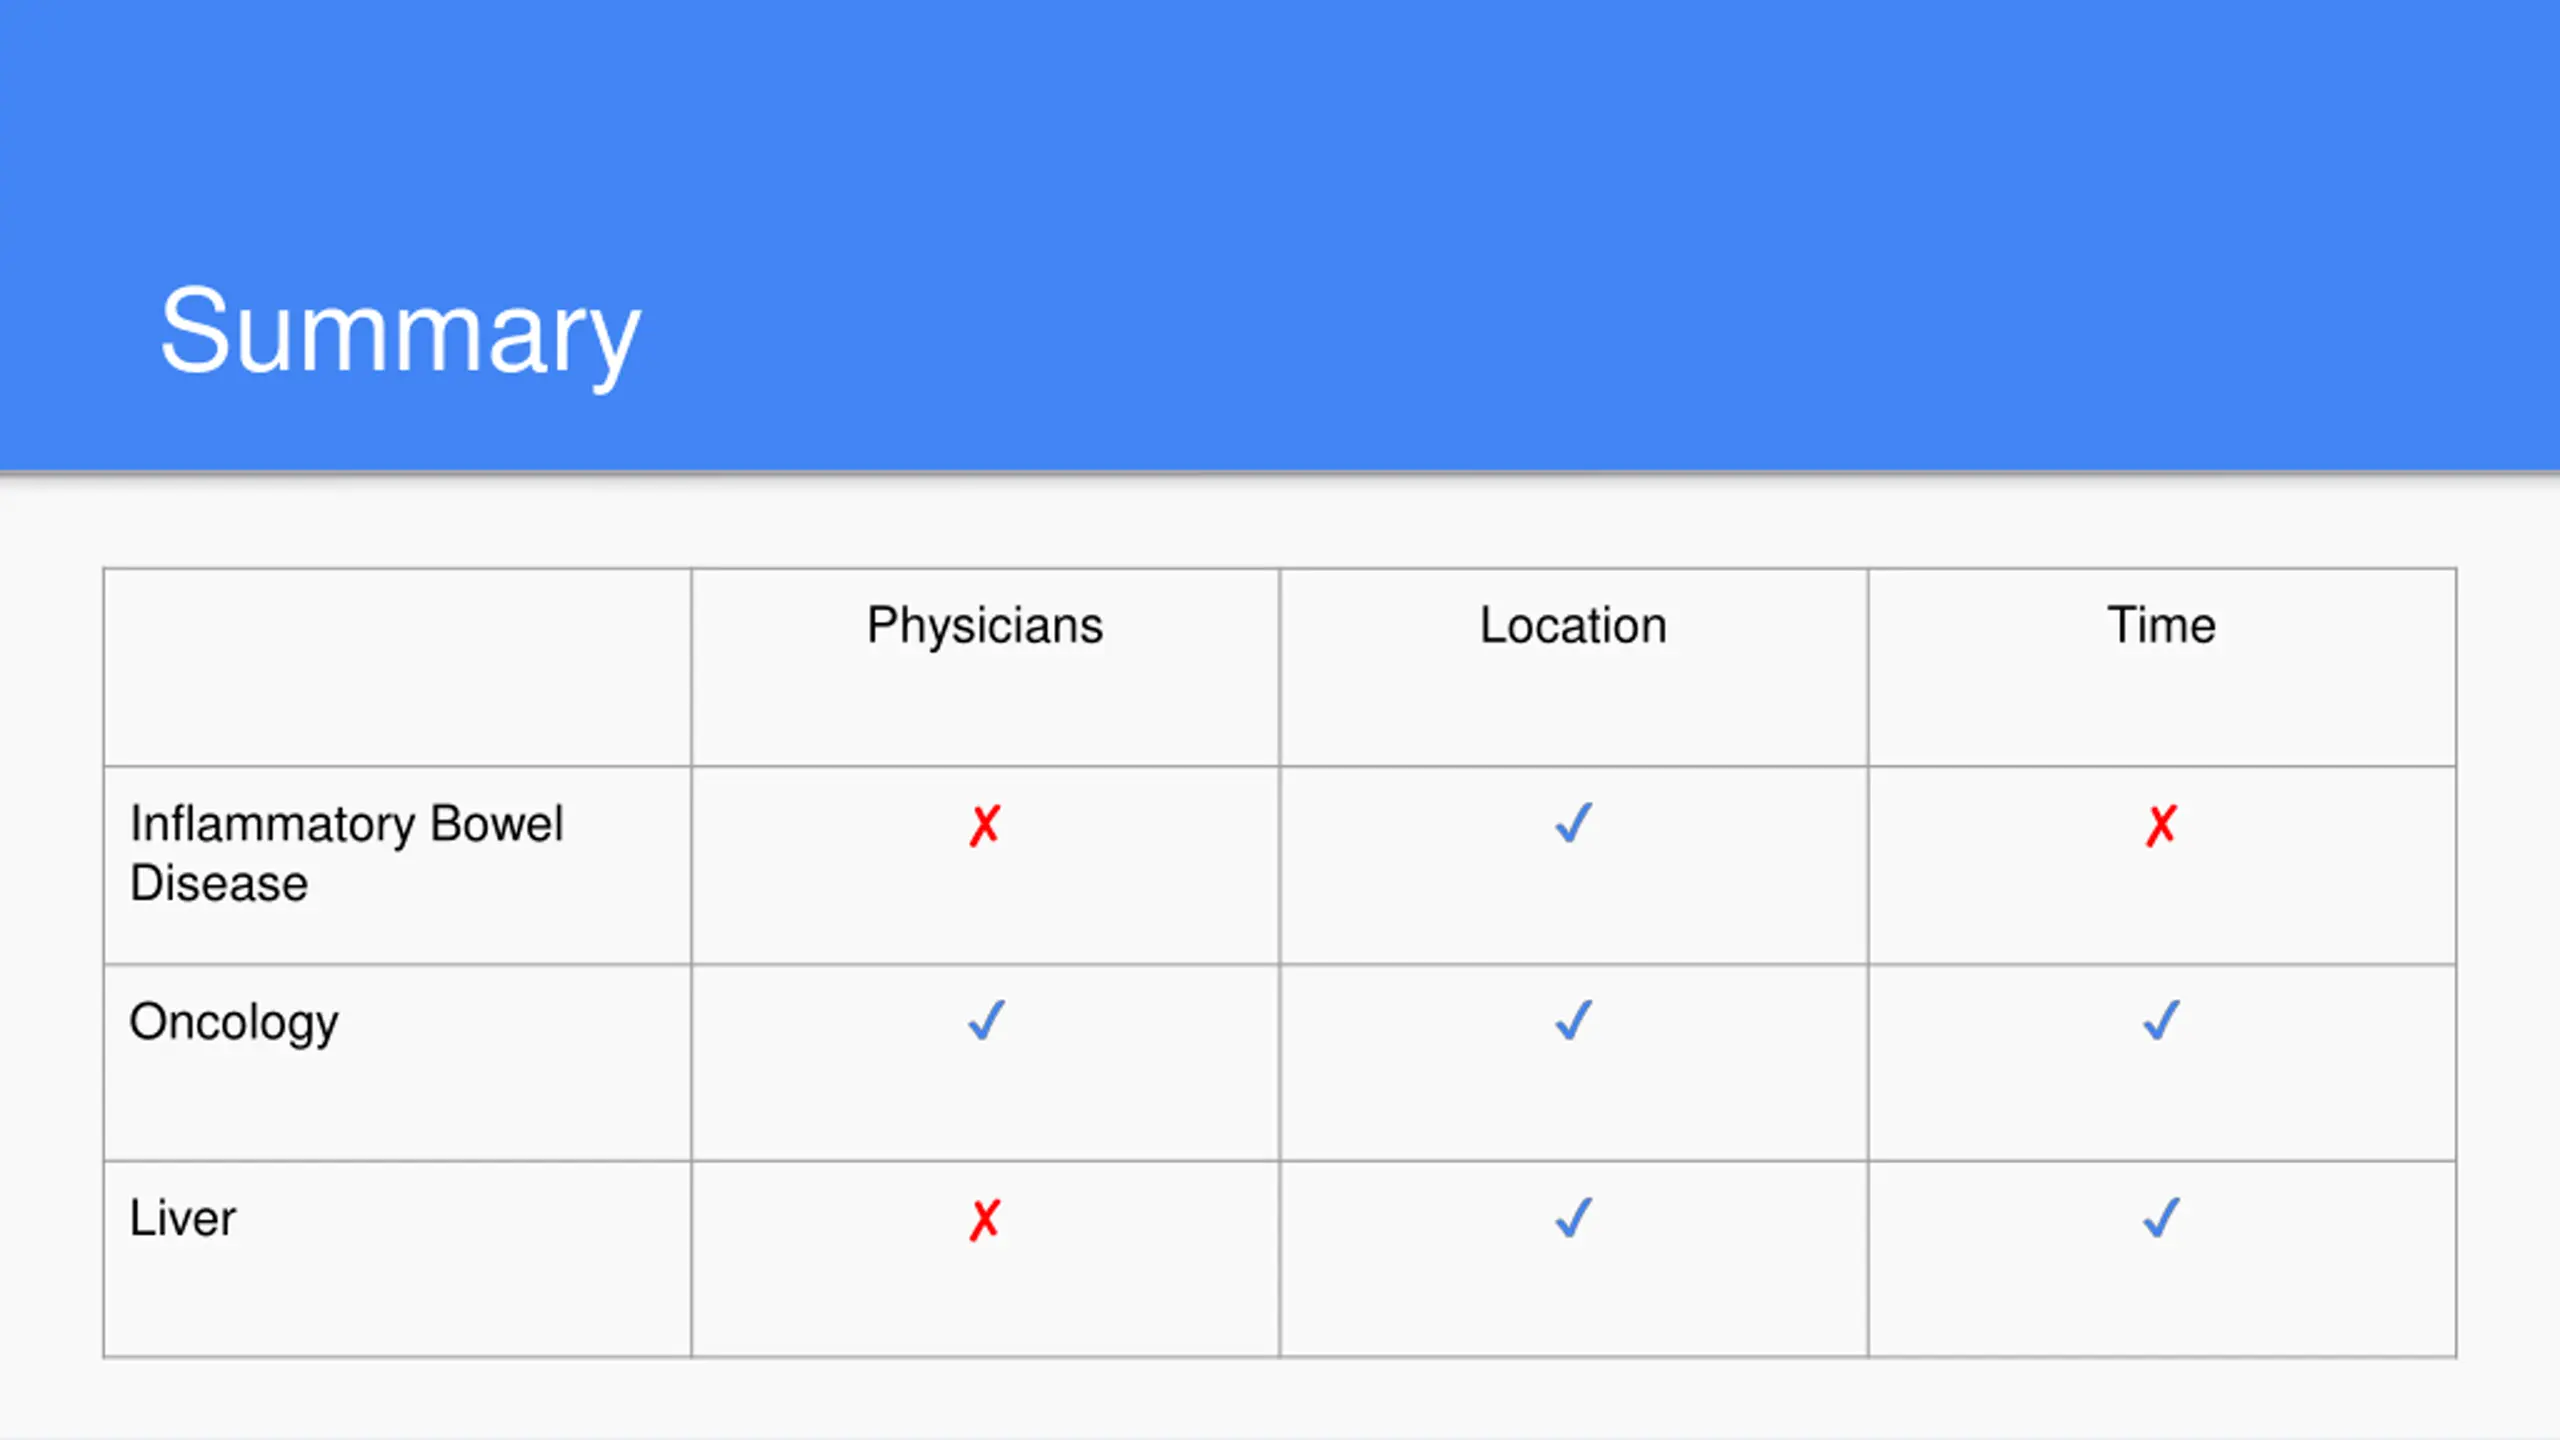Click the red X for IBD Physicians
The image size is (2560, 1440).
(985, 826)
